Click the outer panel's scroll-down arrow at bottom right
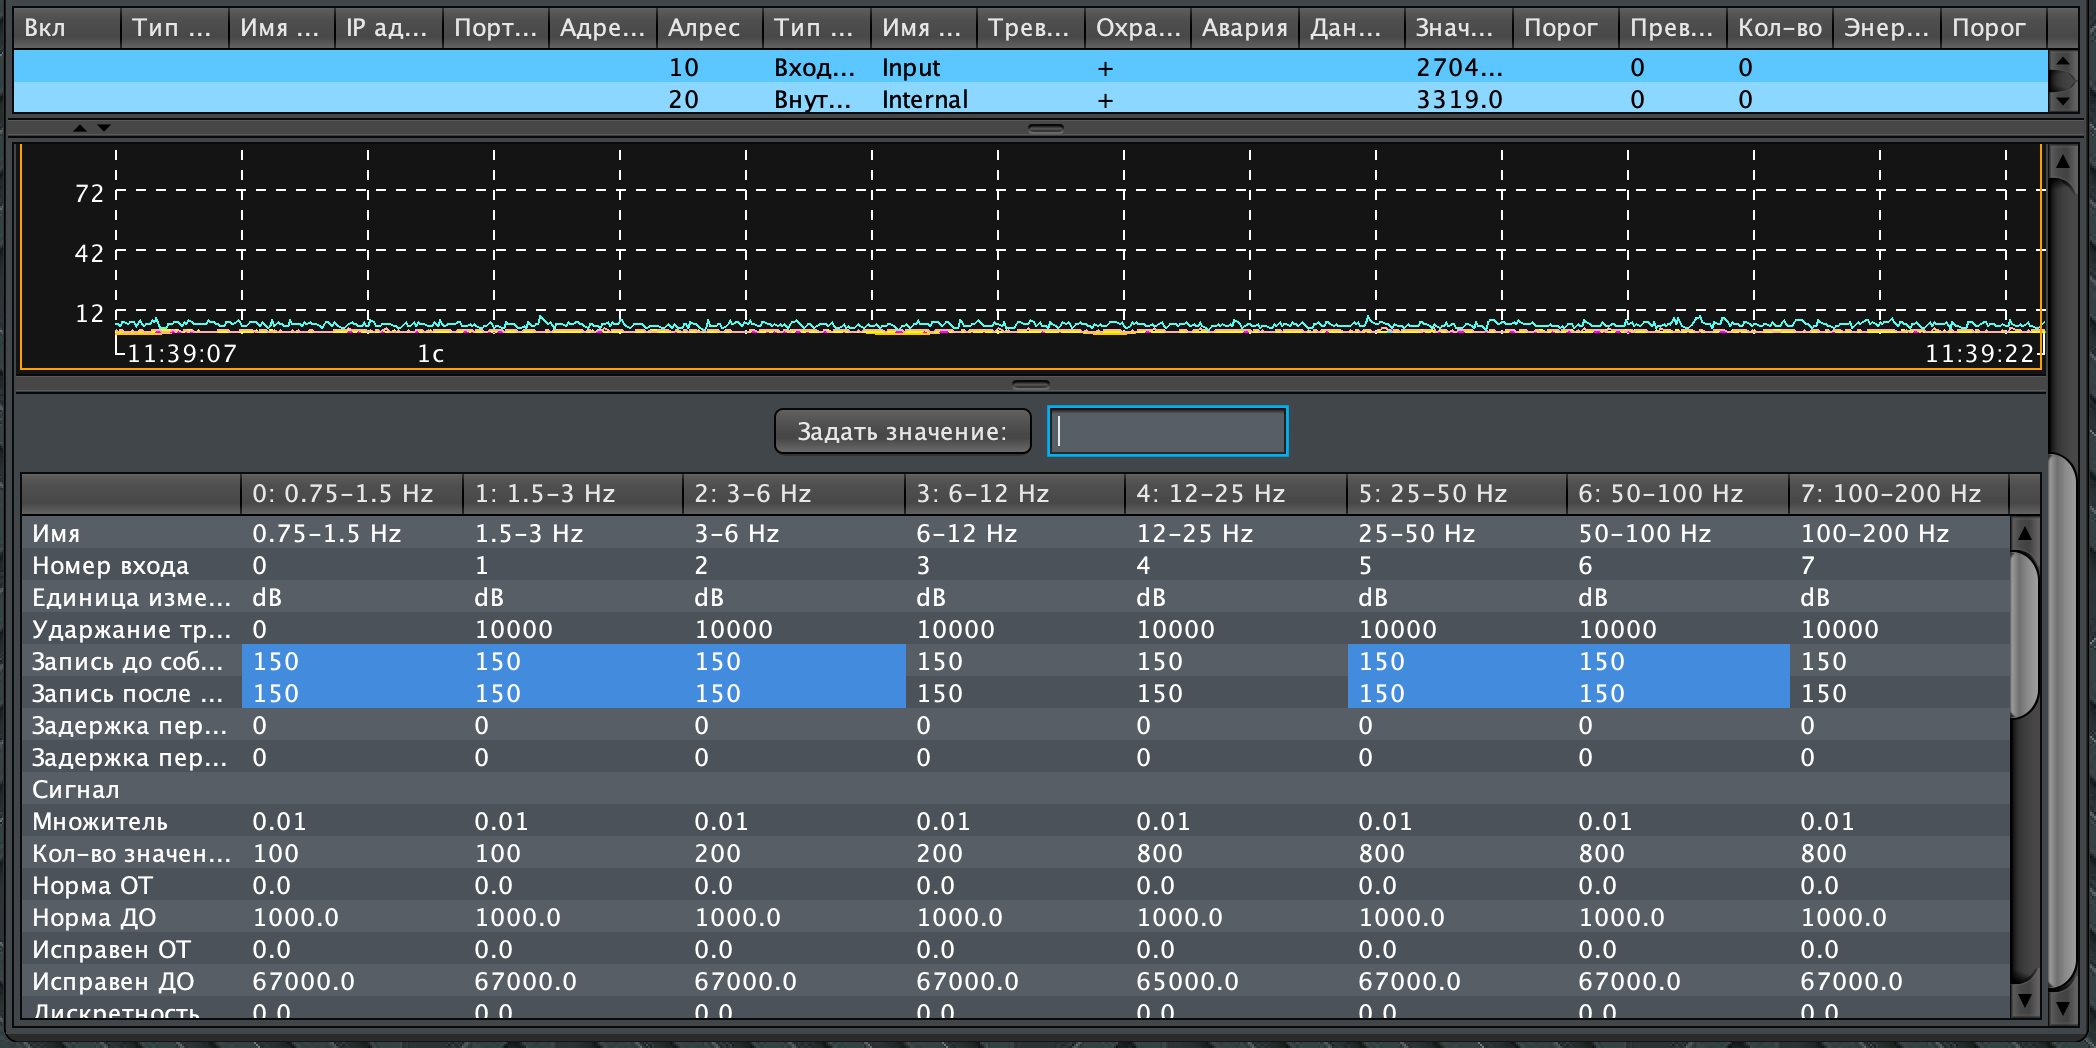This screenshot has width=2096, height=1048. click(x=2062, y=1008)
